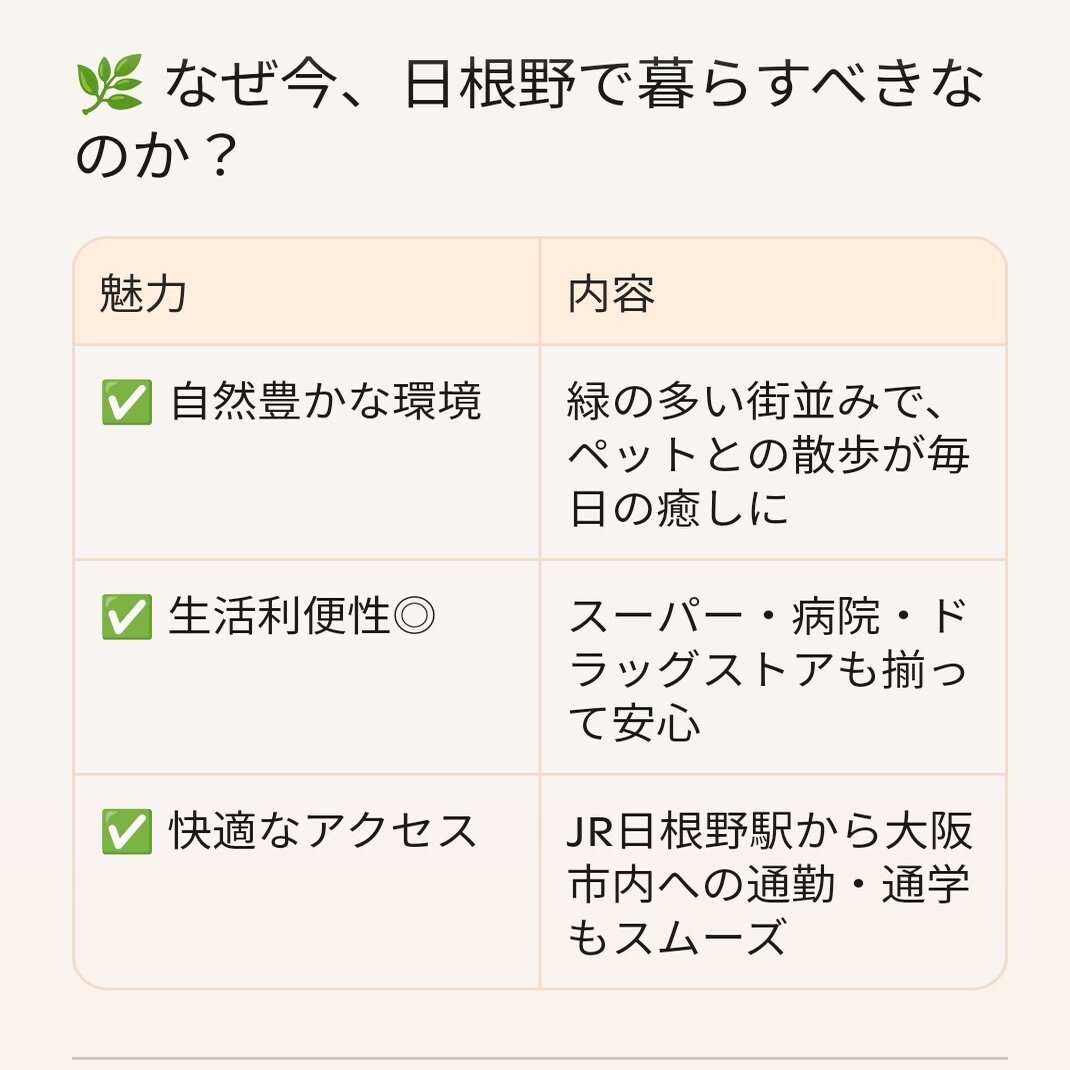This screenshot has height=1070, width=1070.
Task: Select the line ペットとの散歩が毎
Action: [x=769, y=455]
